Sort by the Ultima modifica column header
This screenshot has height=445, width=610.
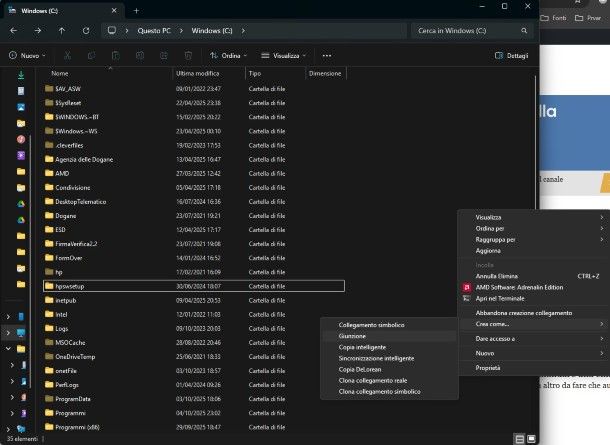click(x=197, y=74)
